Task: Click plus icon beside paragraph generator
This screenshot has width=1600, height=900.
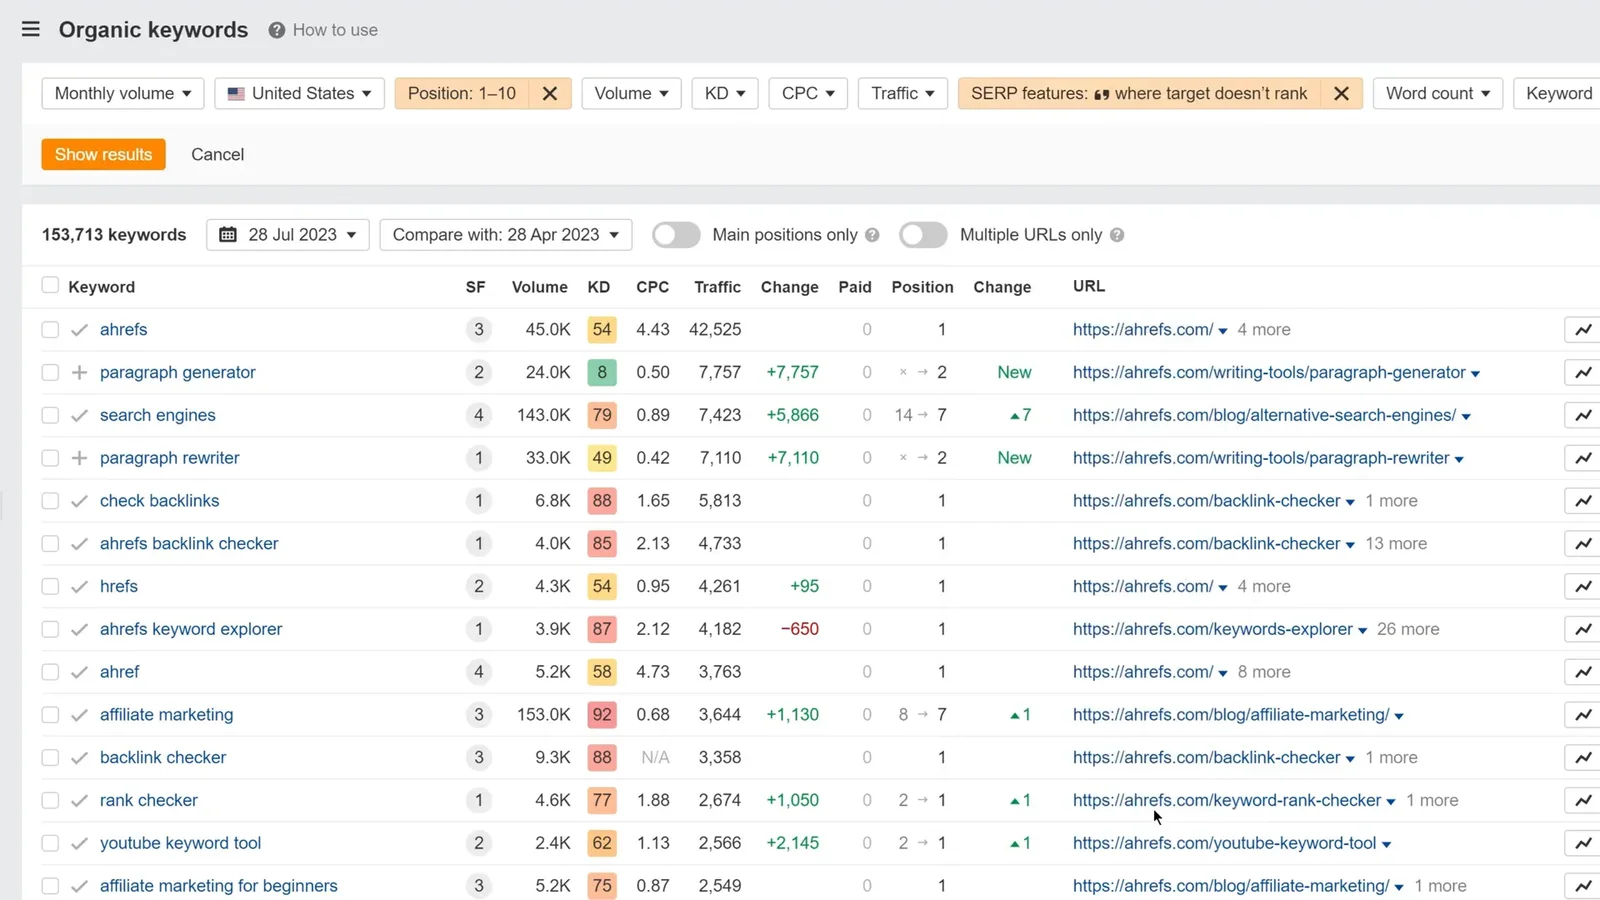Action: 80,372
